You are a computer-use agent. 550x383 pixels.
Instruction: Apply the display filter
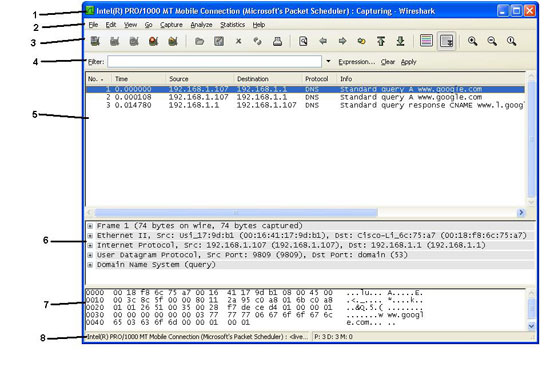tap(409, 62)
